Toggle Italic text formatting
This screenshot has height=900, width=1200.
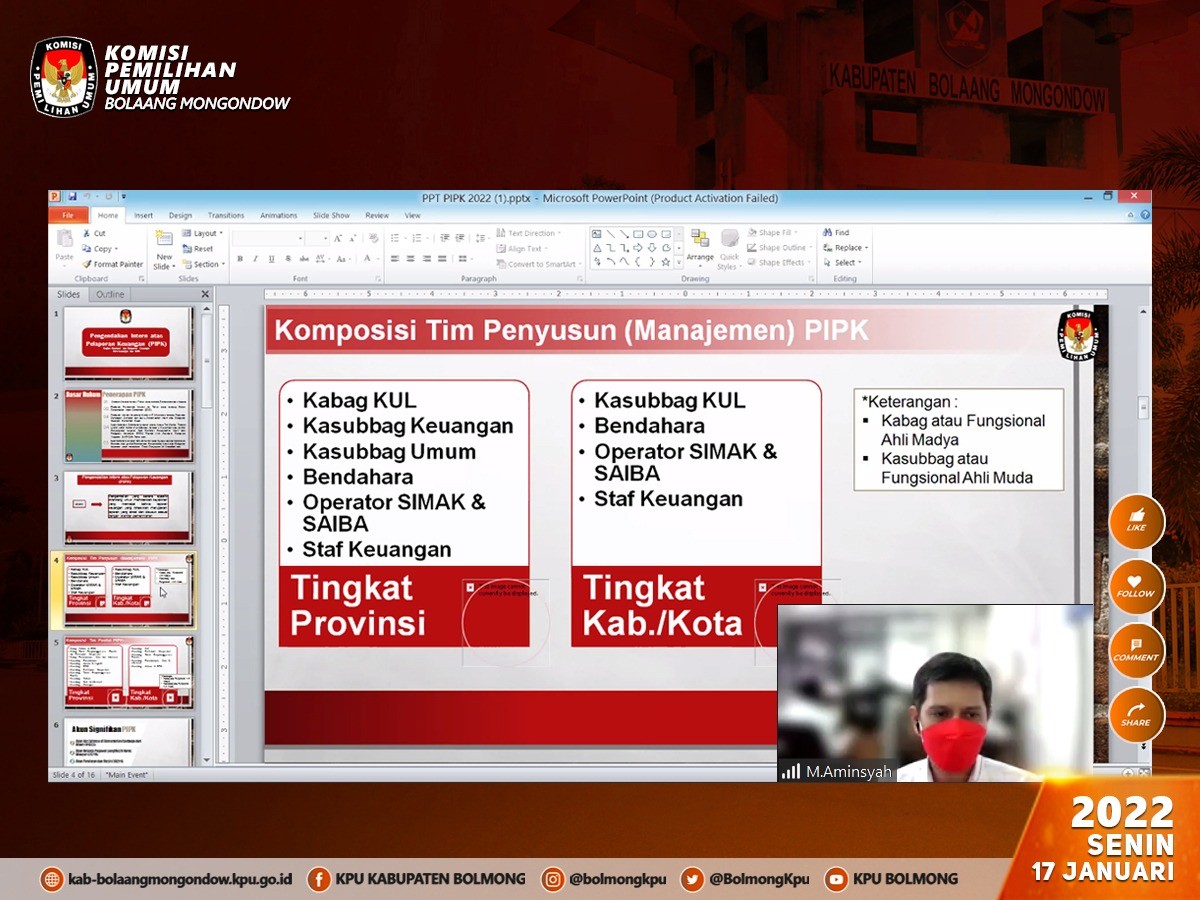pos(255,259)
